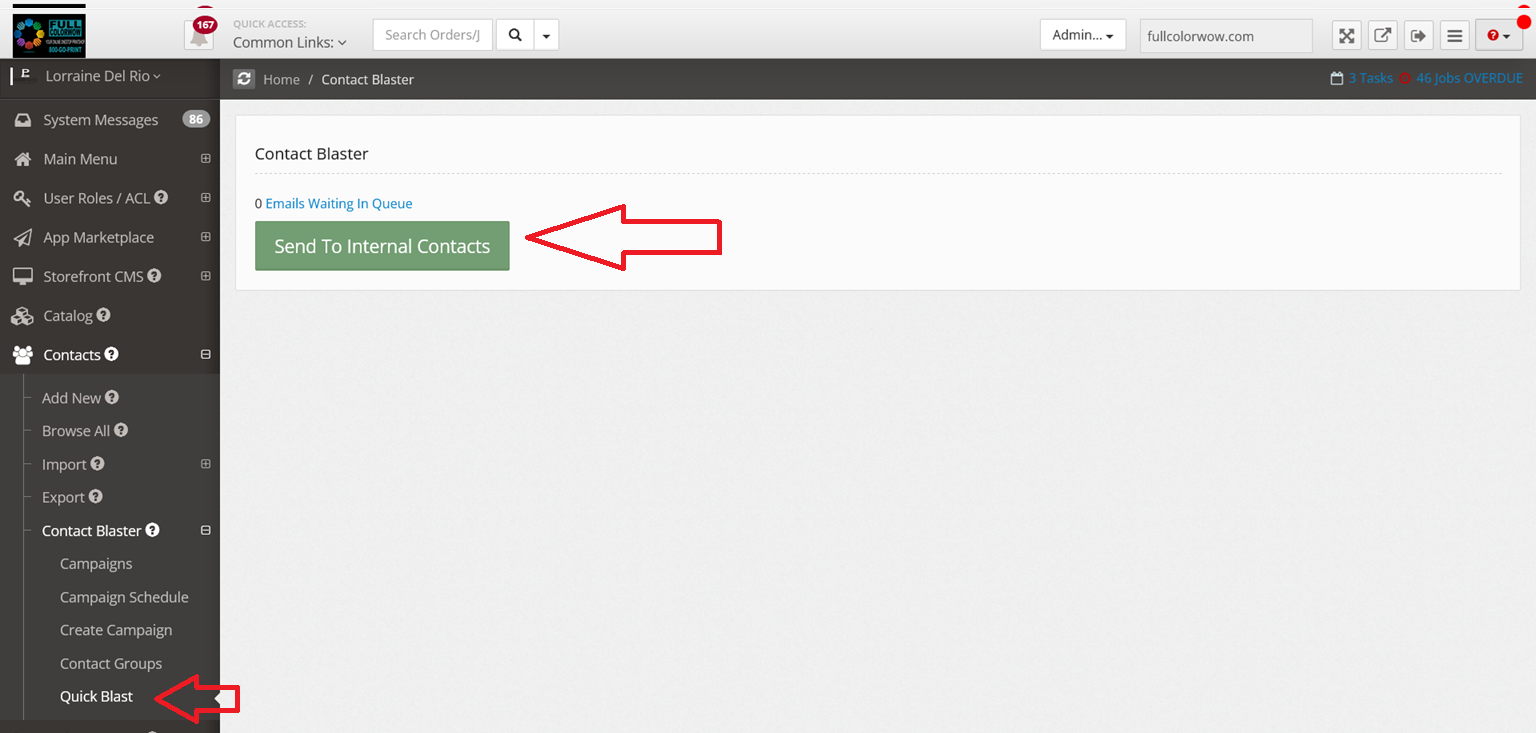
Task: Collapse the Contacts sidebar section
Action: (x=206, y=354)
